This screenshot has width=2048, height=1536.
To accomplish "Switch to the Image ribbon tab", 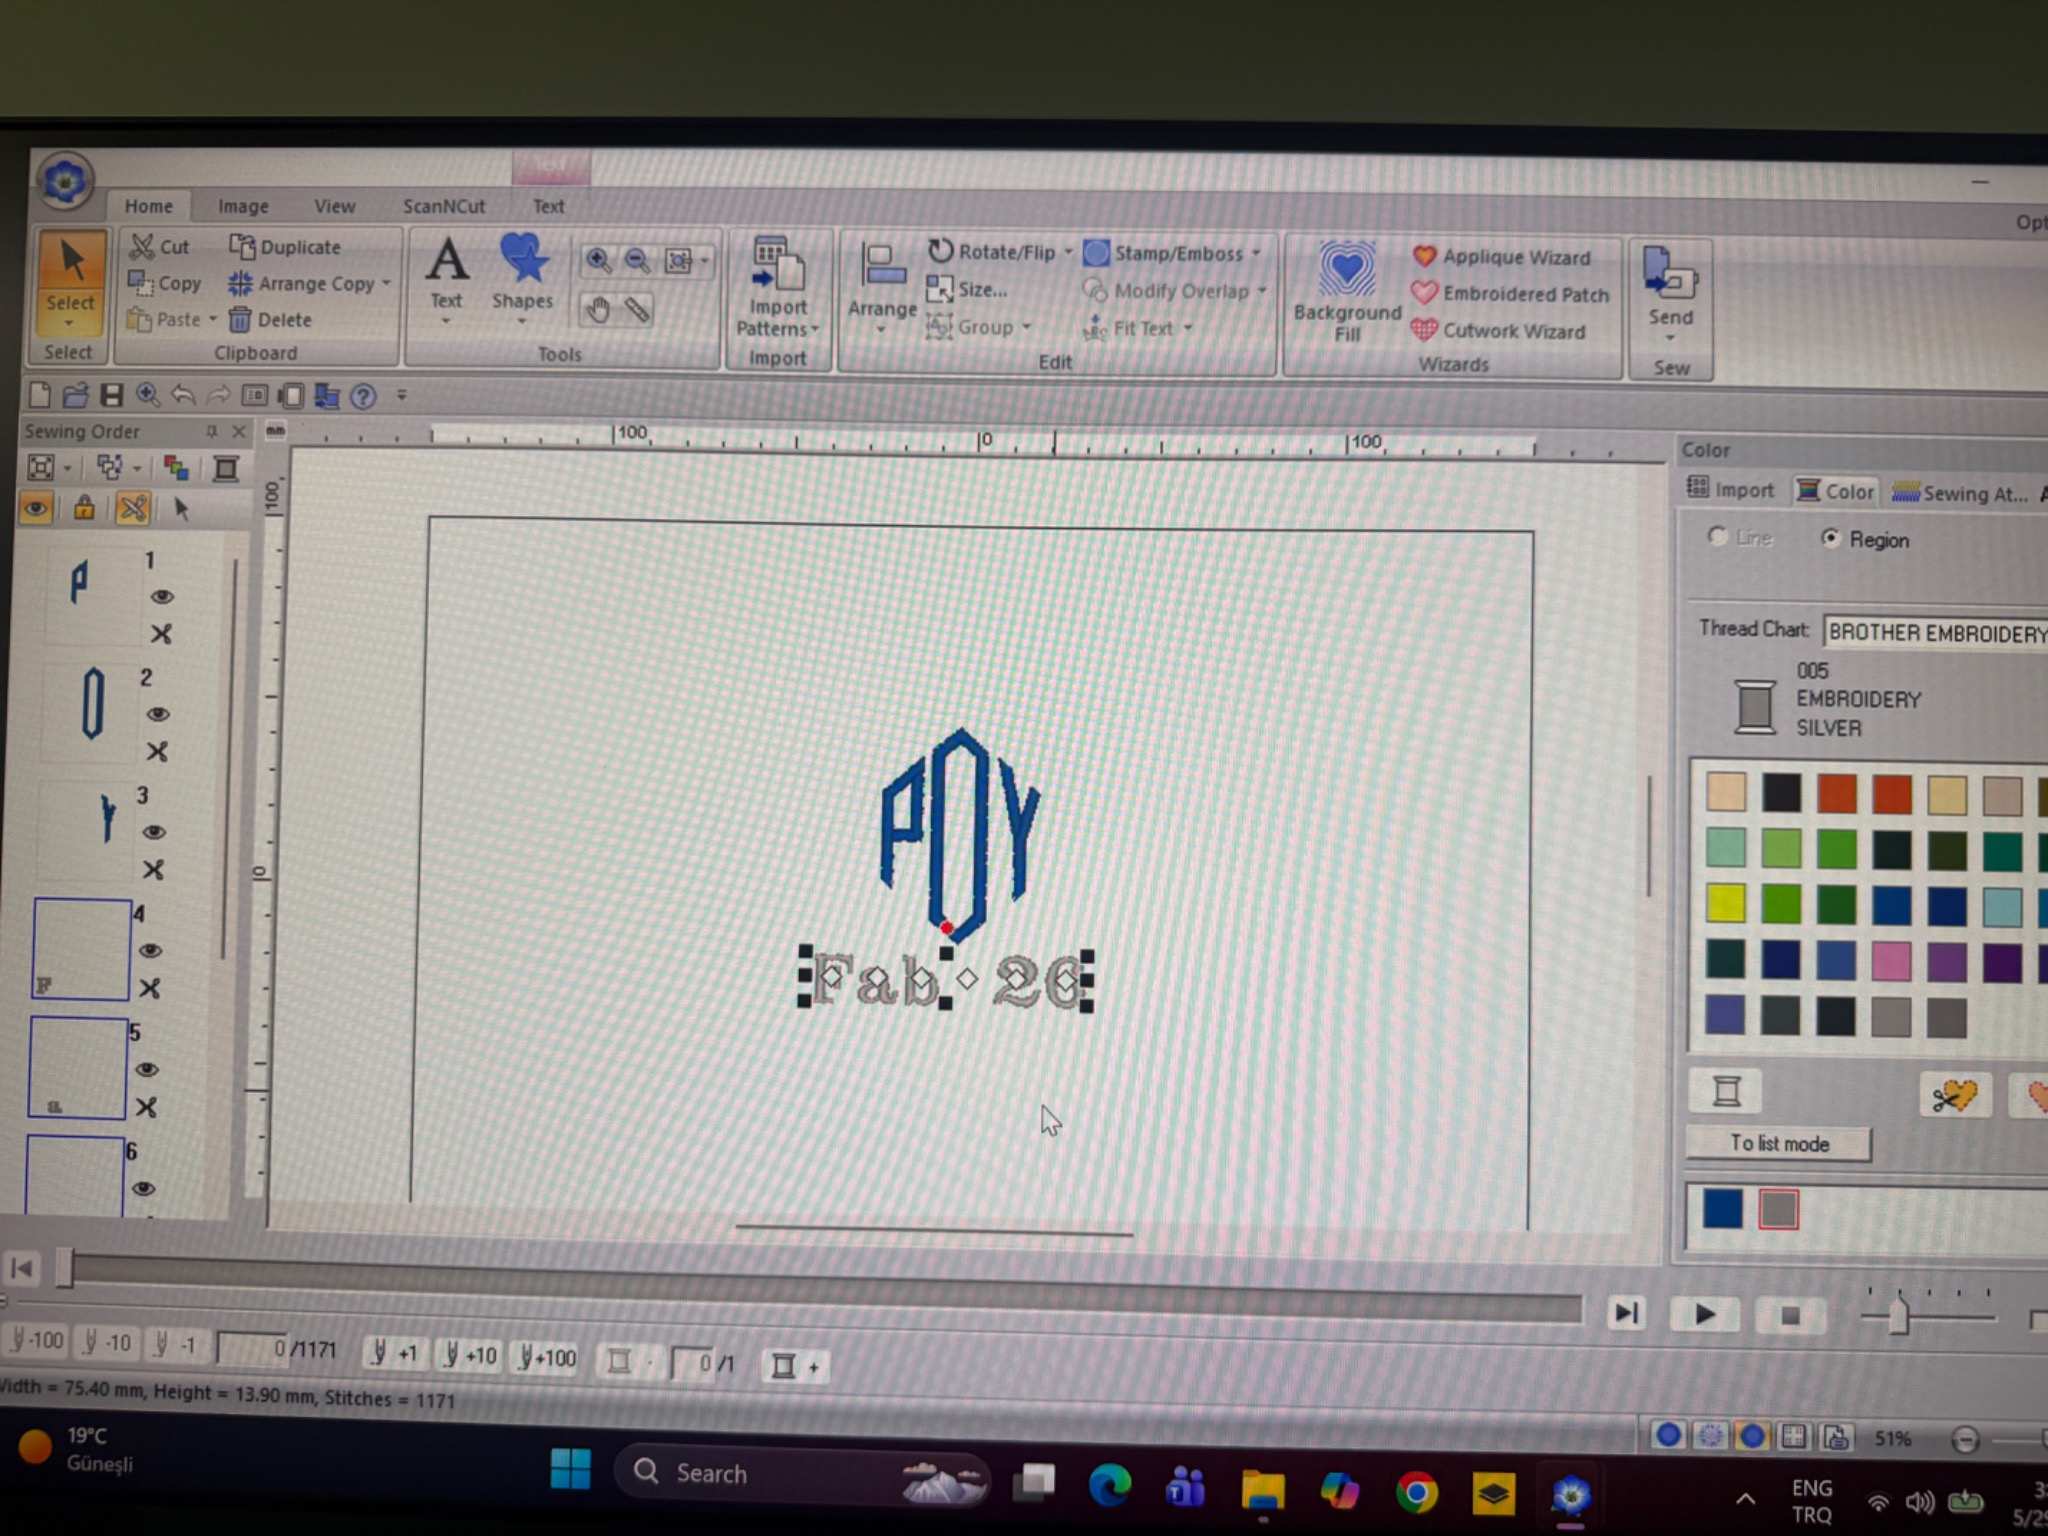I will point(243,206).
